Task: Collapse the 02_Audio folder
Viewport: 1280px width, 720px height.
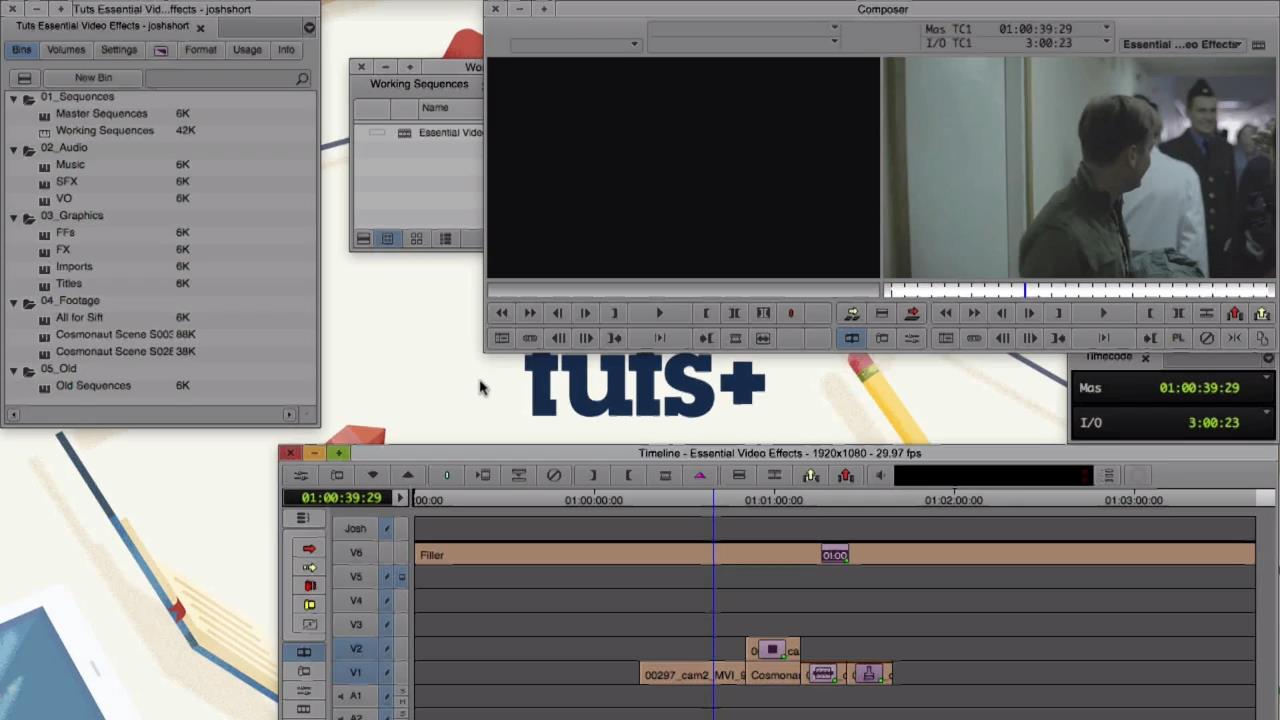Action: 14,148
